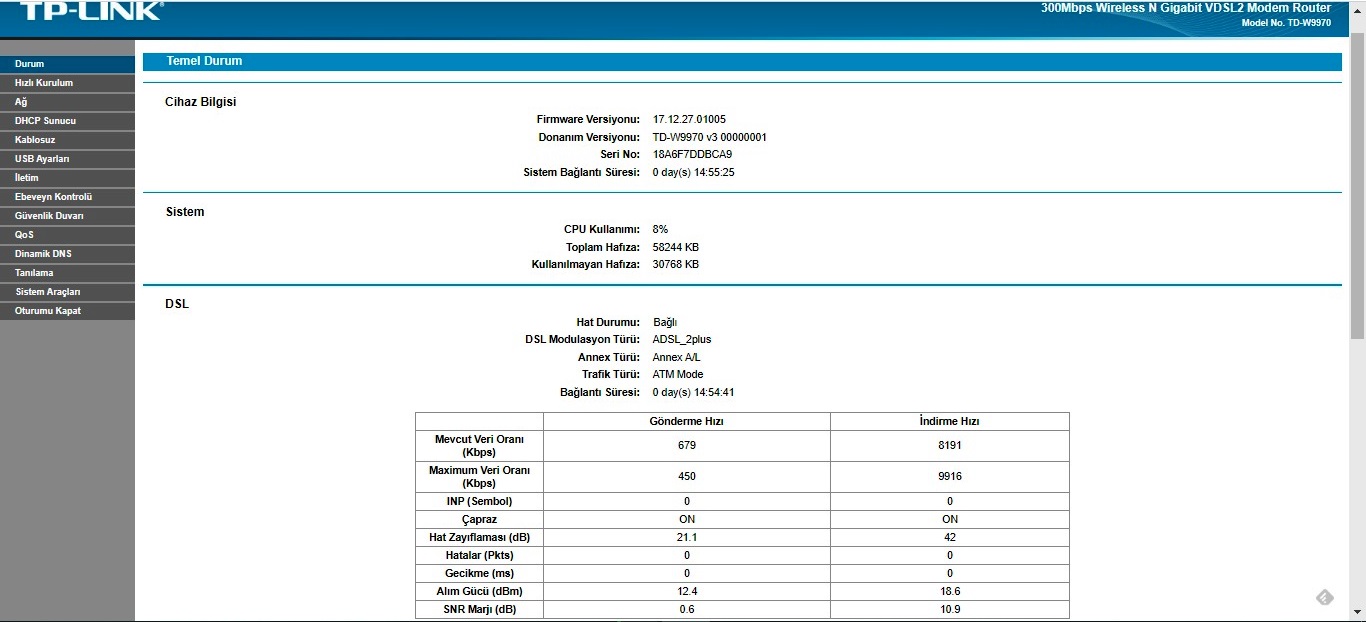Select the Ağ menu entry
Screen dimensions: 1366x622
coord(67,102)
